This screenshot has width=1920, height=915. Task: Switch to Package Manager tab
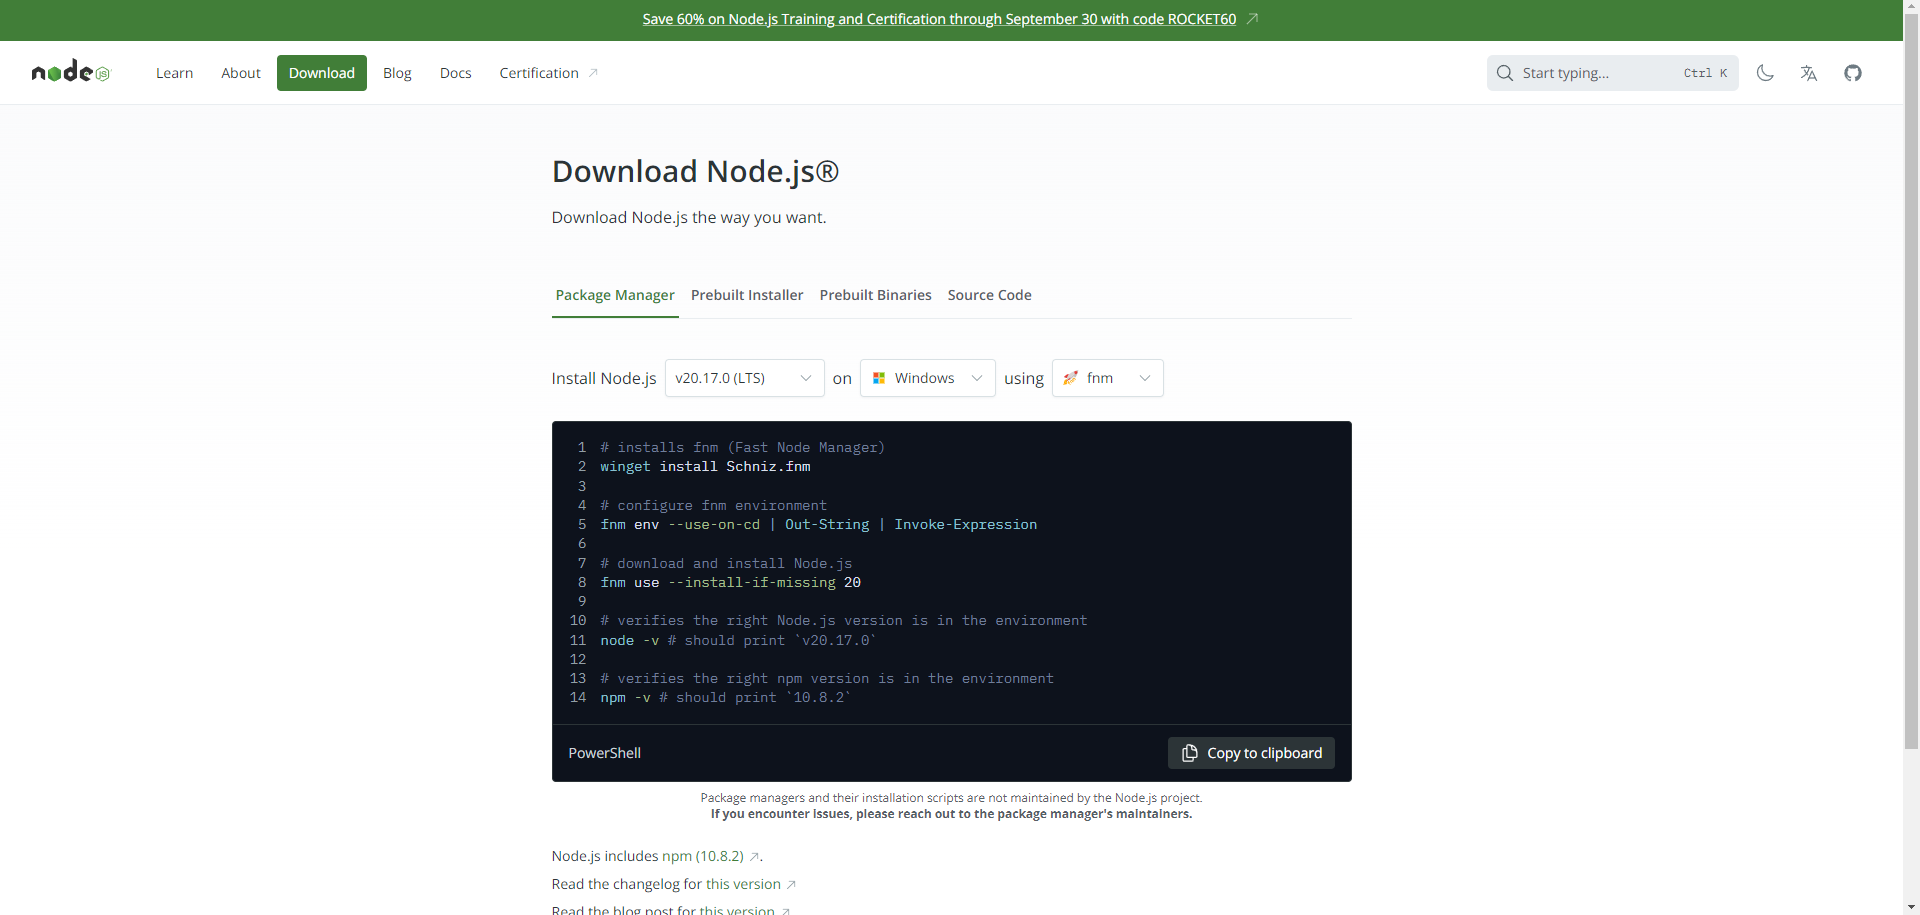click(615, 295)
